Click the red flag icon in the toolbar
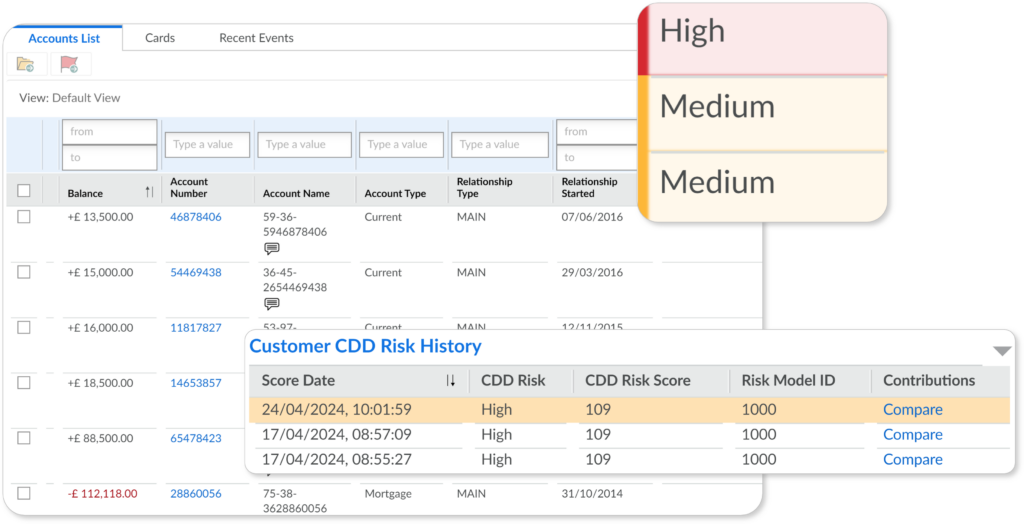This screenshot has height=524, width=1024. click(x=69, y=65)
